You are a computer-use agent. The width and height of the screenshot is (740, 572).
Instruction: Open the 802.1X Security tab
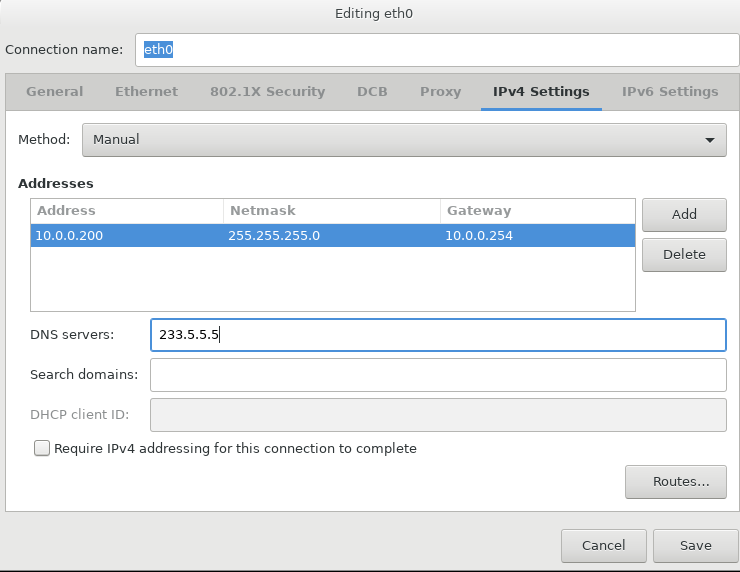click(x=268, y=92)
